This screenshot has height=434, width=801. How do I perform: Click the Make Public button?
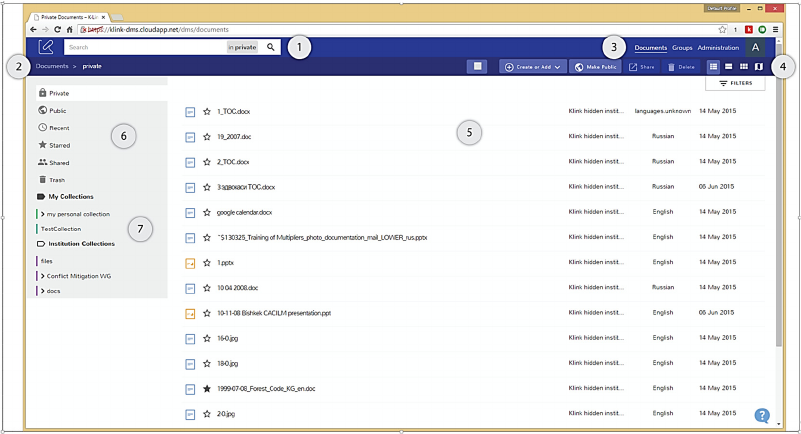[596, 66]
